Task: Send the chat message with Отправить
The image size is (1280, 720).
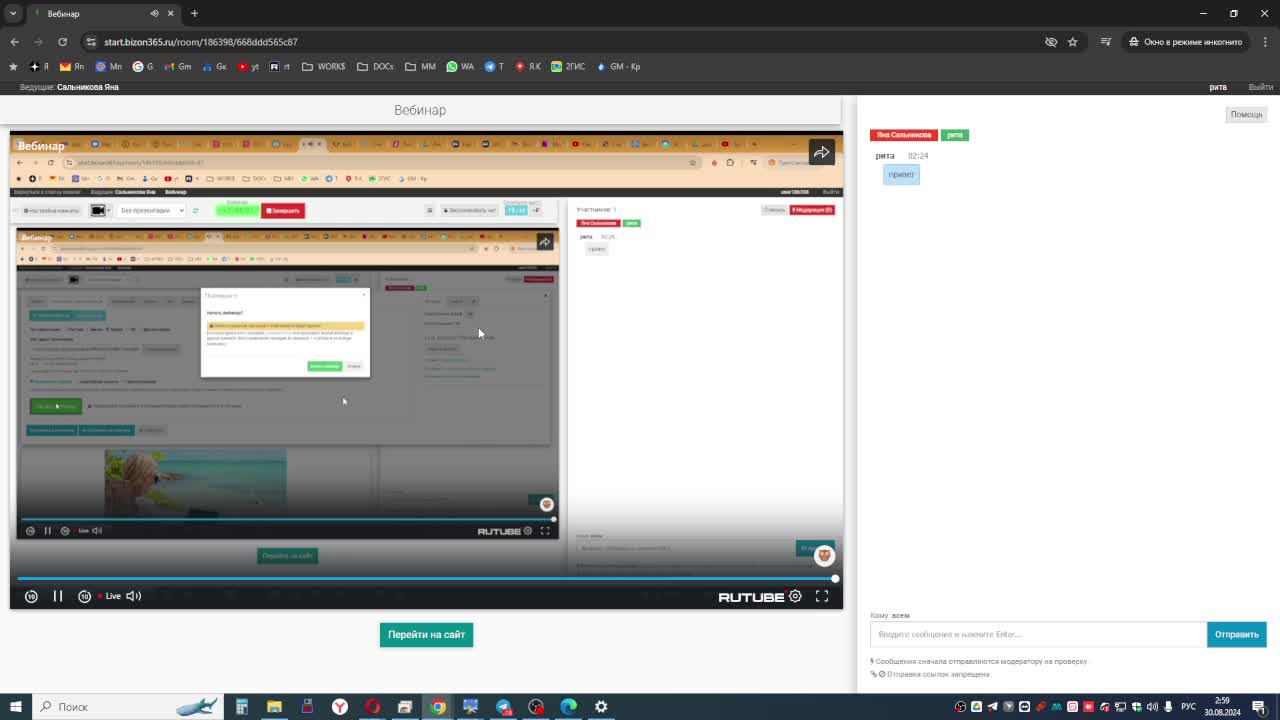Action: point(1236,634)
